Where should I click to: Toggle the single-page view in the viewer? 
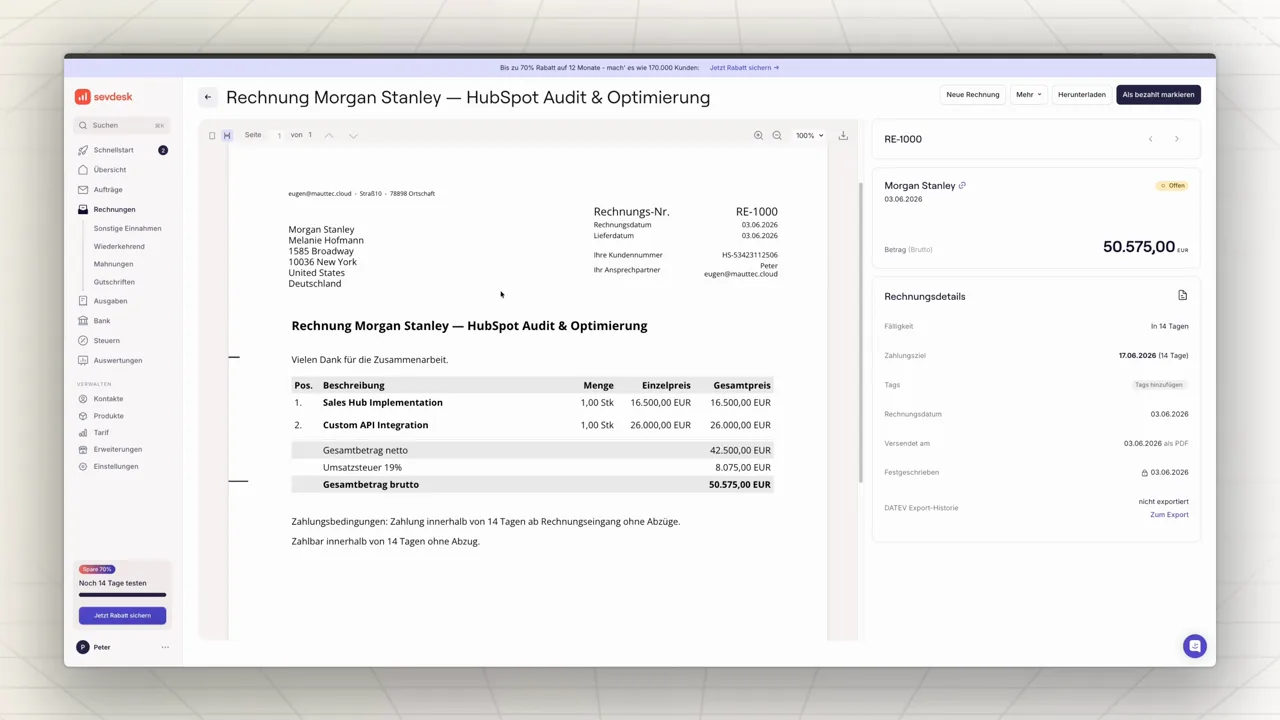212,135
